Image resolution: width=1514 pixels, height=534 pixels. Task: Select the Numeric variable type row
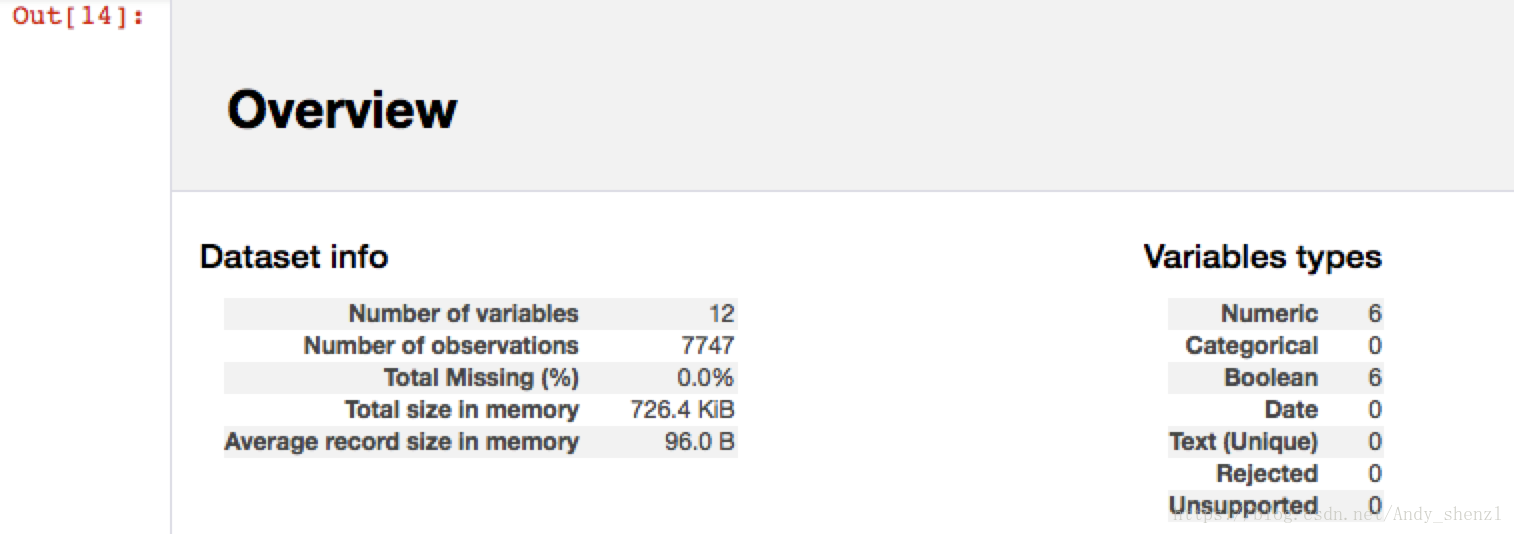pyautogui.click(x=1276, y=313)
